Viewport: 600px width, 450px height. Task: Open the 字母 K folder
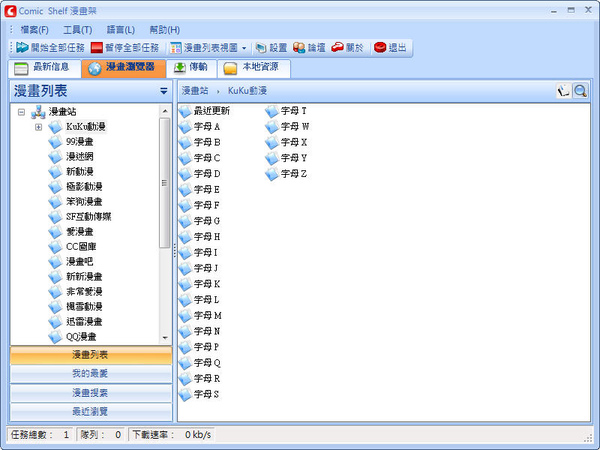pyautogui.click(x=200, y=284)
